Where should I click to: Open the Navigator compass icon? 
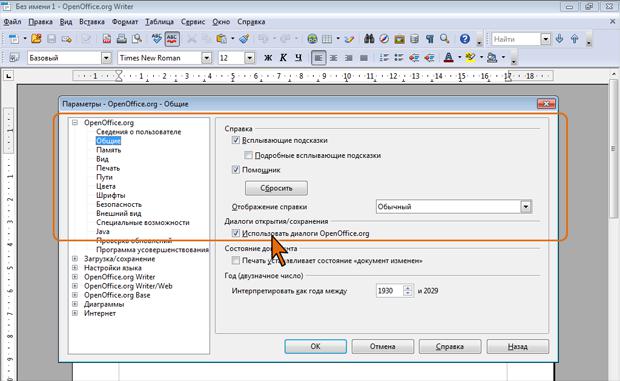coord(384,39)
